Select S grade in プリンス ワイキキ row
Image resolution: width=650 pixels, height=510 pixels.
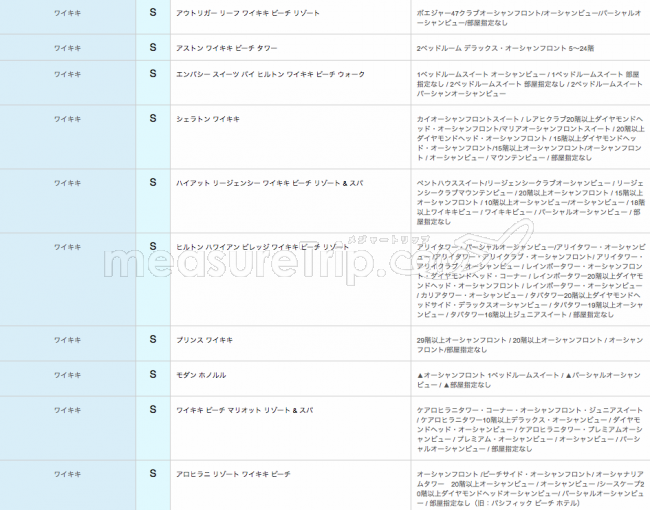[x=153, y=339]
